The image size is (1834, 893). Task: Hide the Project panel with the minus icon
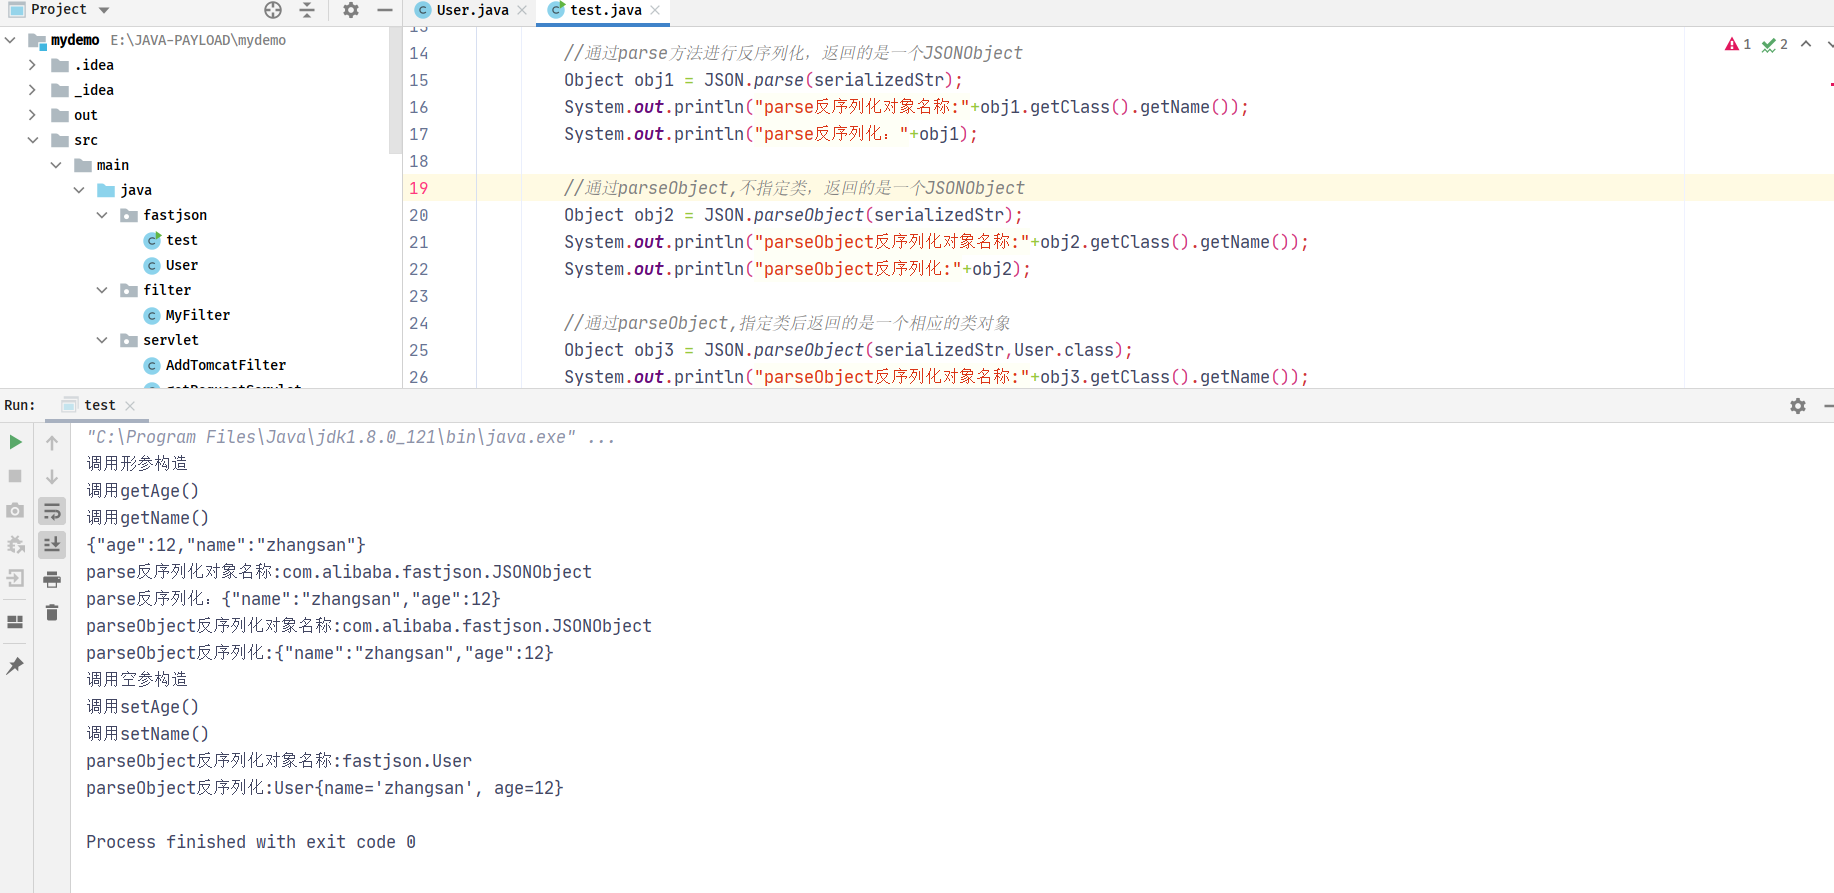pyautogui.click(x=385, y=10)
